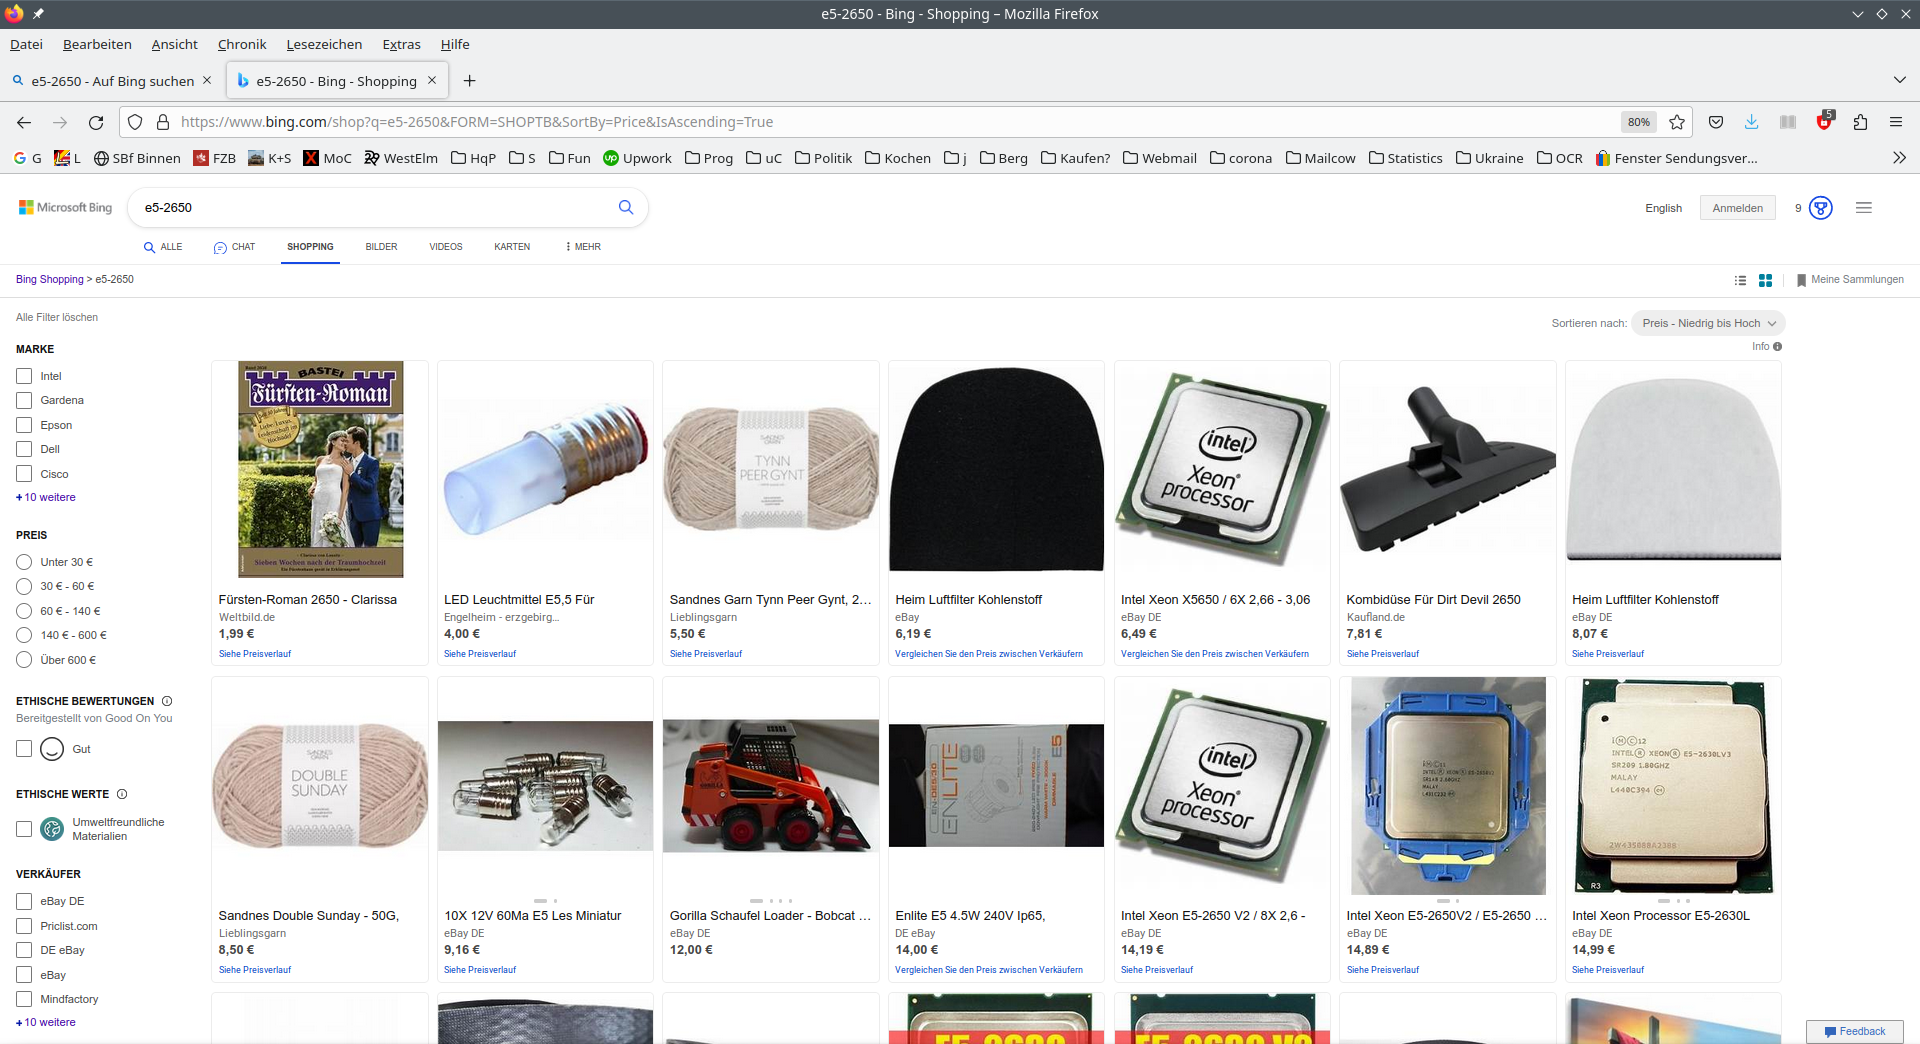Image resolution: width=1920 pixels, height=1044 pixels.
Task: Open the Bing settings hamburger menu
Action: (1864, 208)
